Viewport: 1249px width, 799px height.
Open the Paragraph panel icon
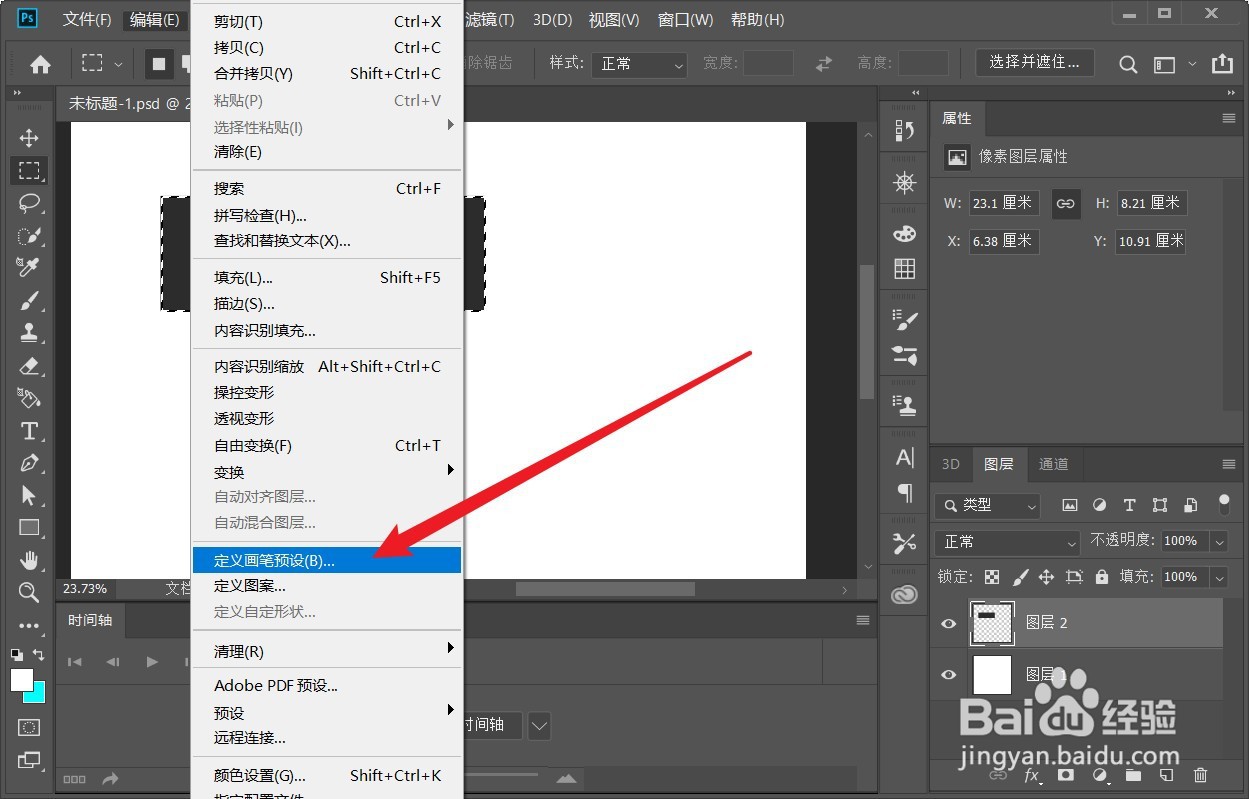tap(904, 493)
